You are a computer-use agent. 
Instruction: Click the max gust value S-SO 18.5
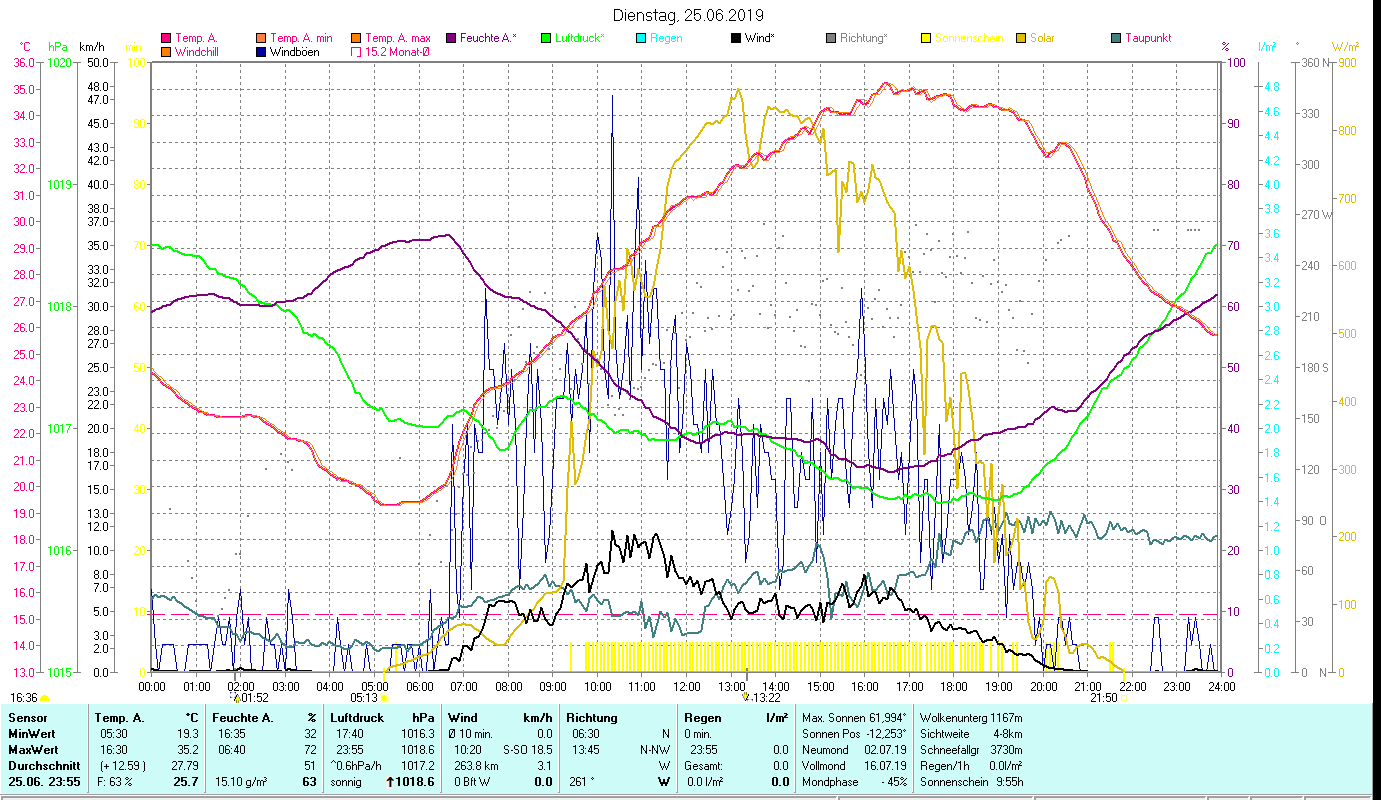(x=528, y=749)
